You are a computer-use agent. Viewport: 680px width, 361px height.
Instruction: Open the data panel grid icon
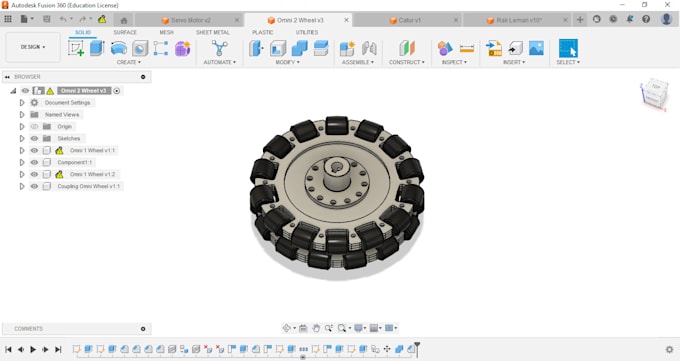click(x=8, y=19)
